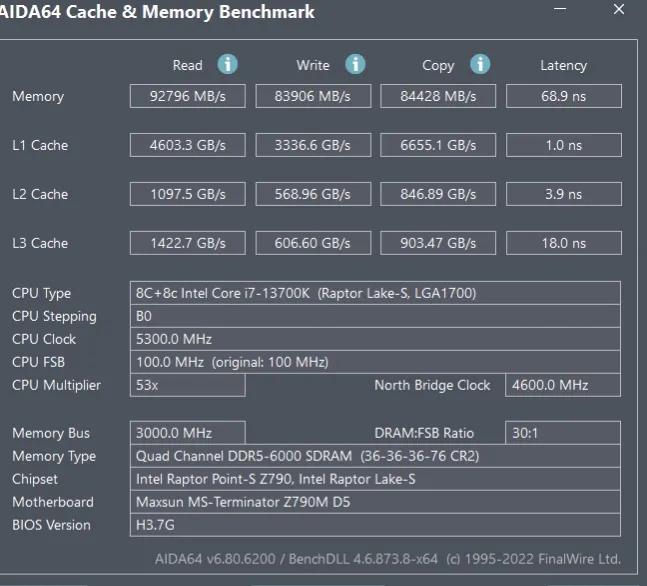Click the Motherboard Maxsun MS-Terminator field
Image resolution: width=647 pixels, height=586 pixels.
pyautogui.click(x=375, y=502)
